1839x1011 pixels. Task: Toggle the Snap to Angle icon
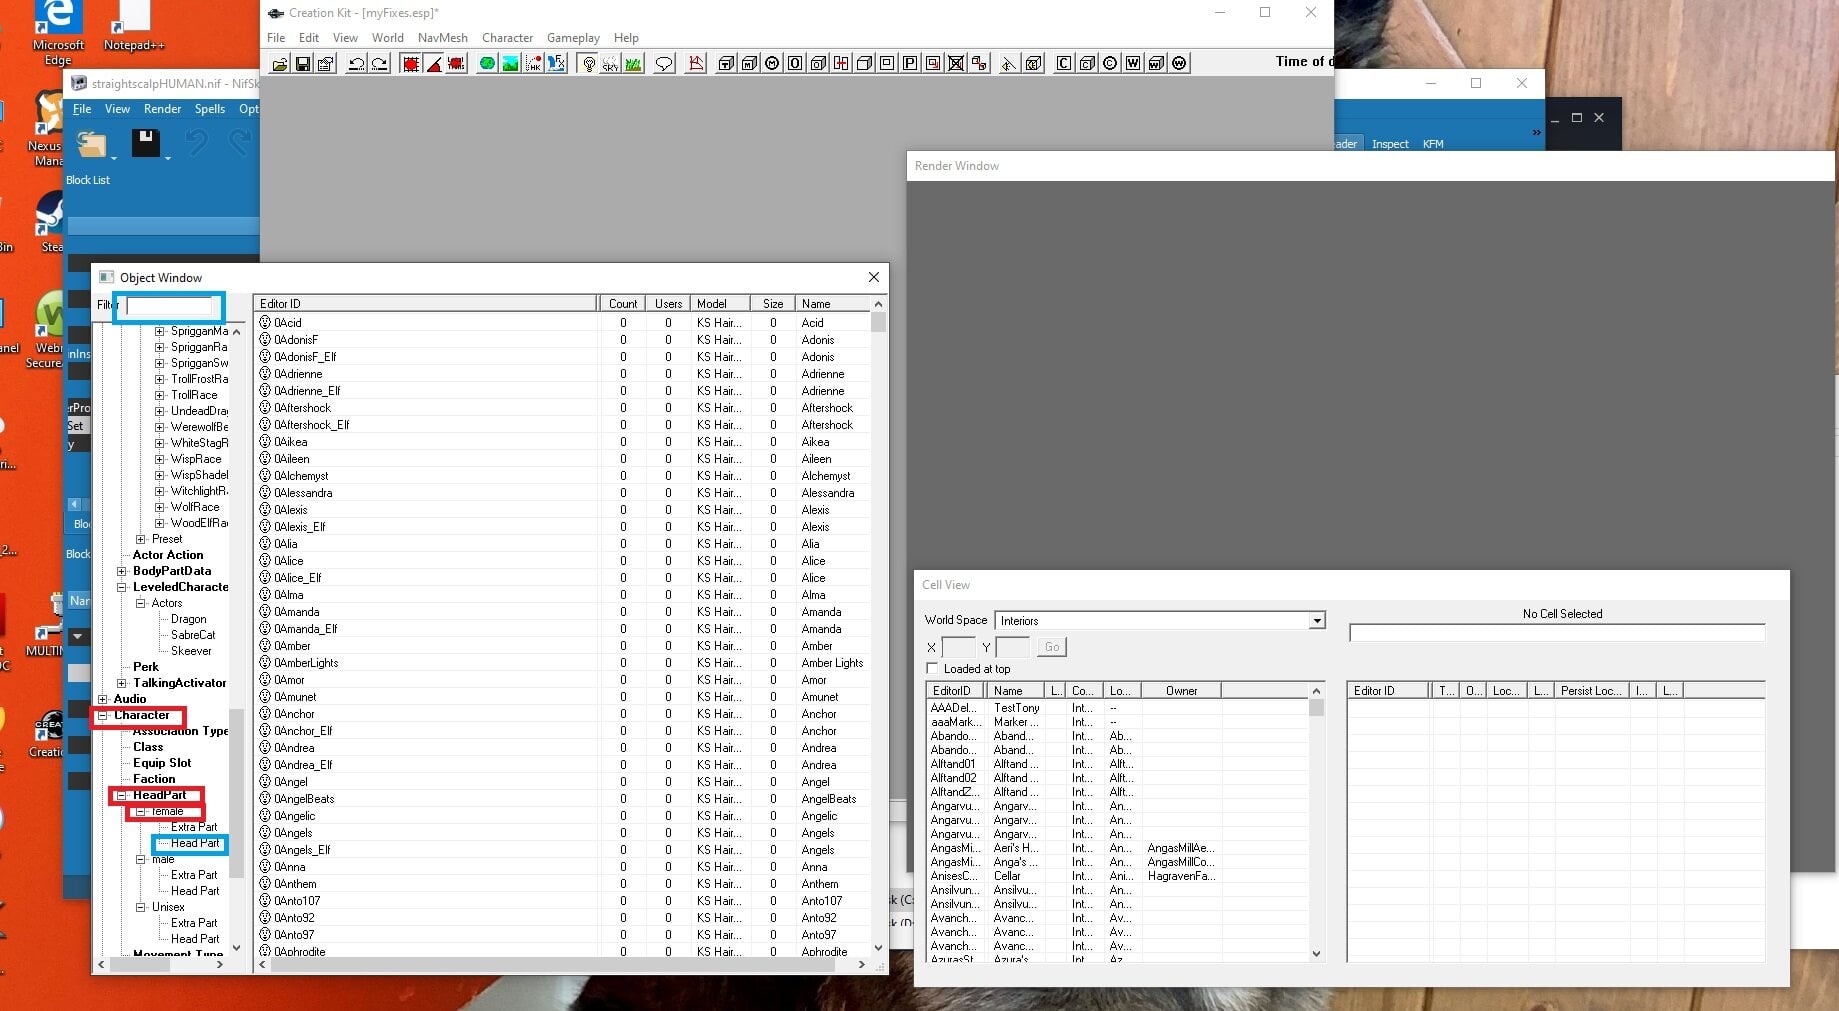pos(433,63)
